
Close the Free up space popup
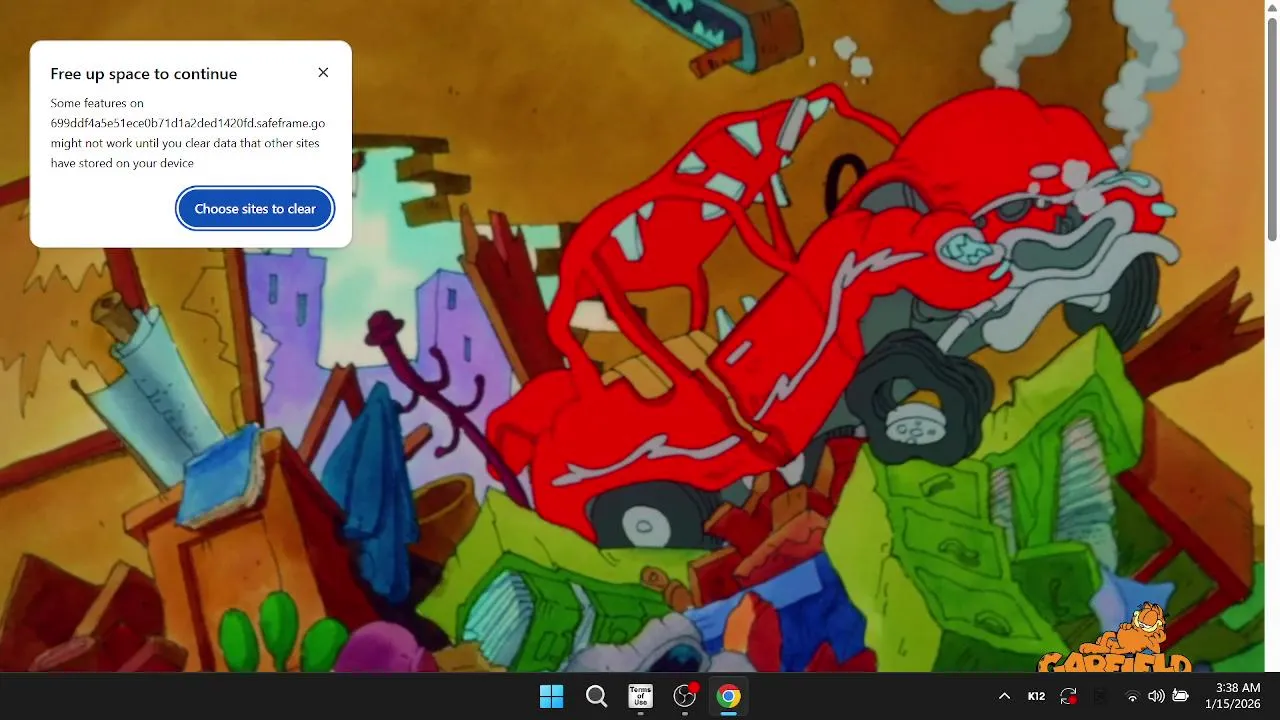pyautogui.click(x=323, y=73)
